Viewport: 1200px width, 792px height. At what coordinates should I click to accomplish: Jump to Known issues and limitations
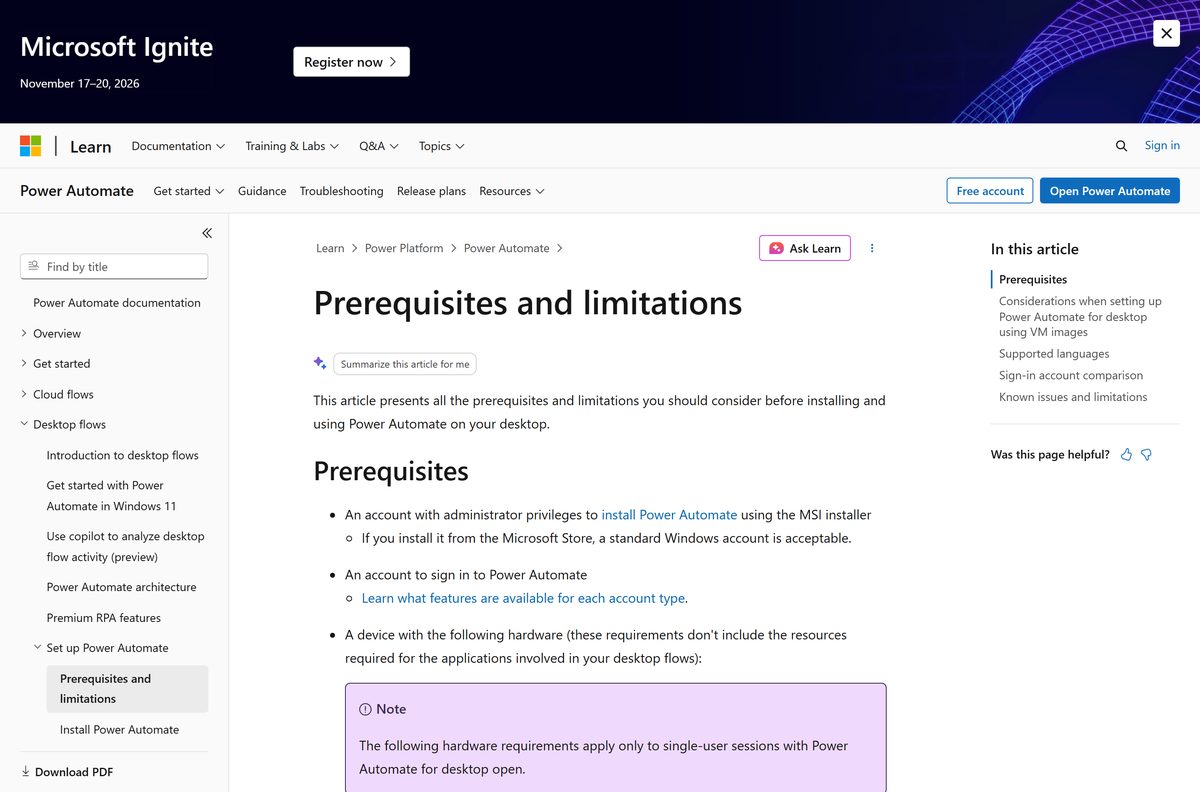click(1073, 397)
